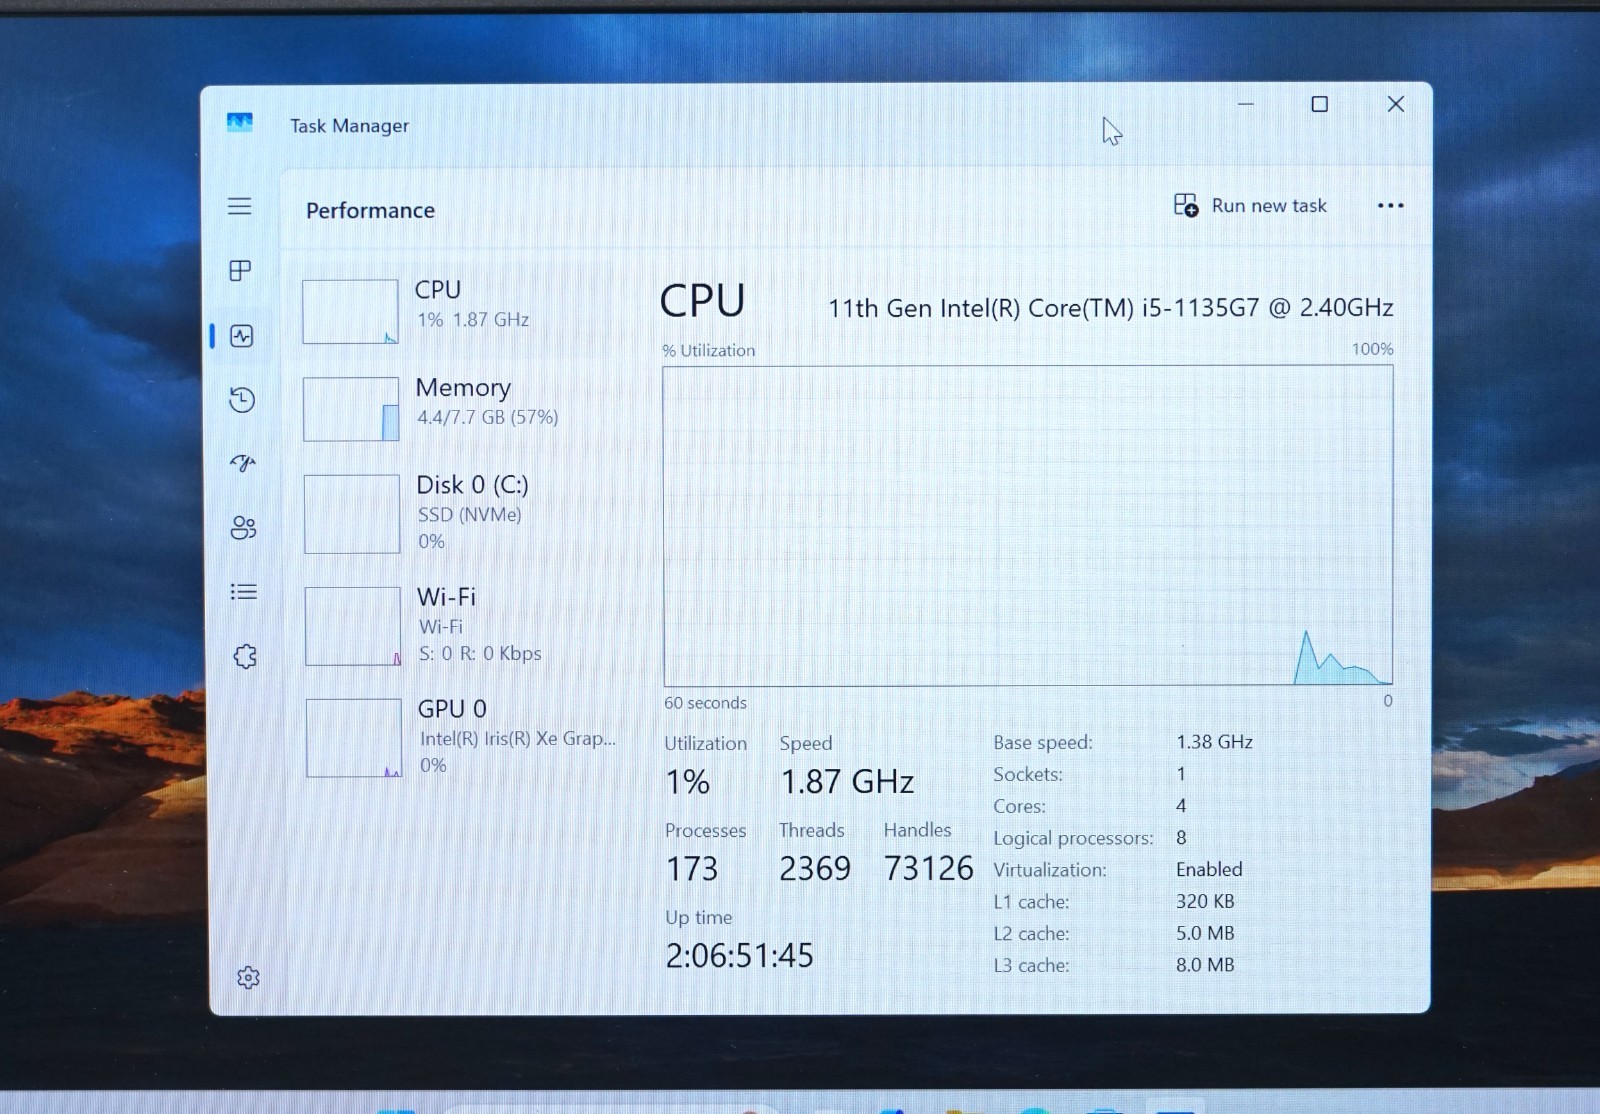Click the 73126 handles count

pyautogui.click(x=928, y=868)
